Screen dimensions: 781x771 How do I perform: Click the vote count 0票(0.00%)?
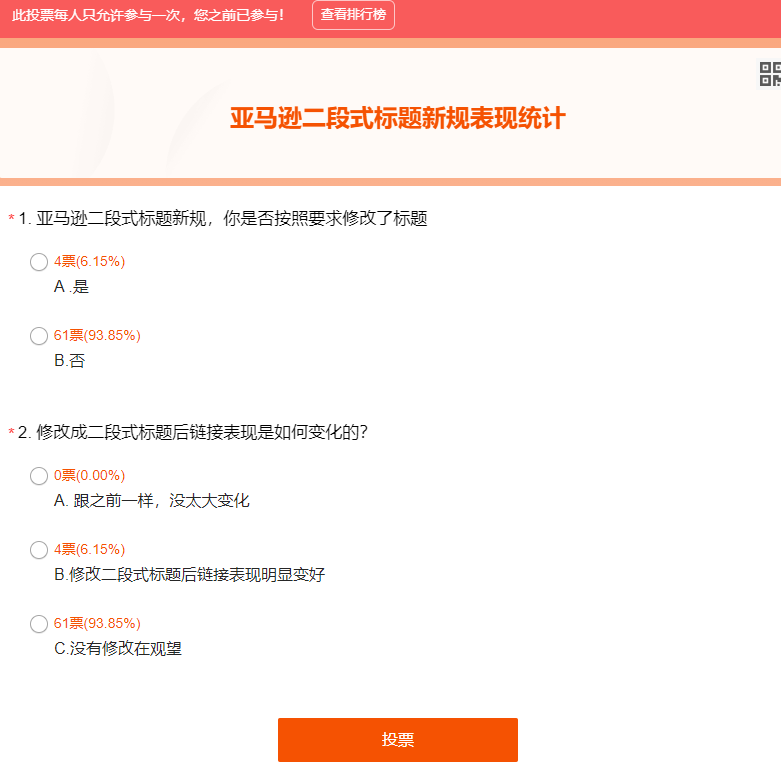(89, 475)
